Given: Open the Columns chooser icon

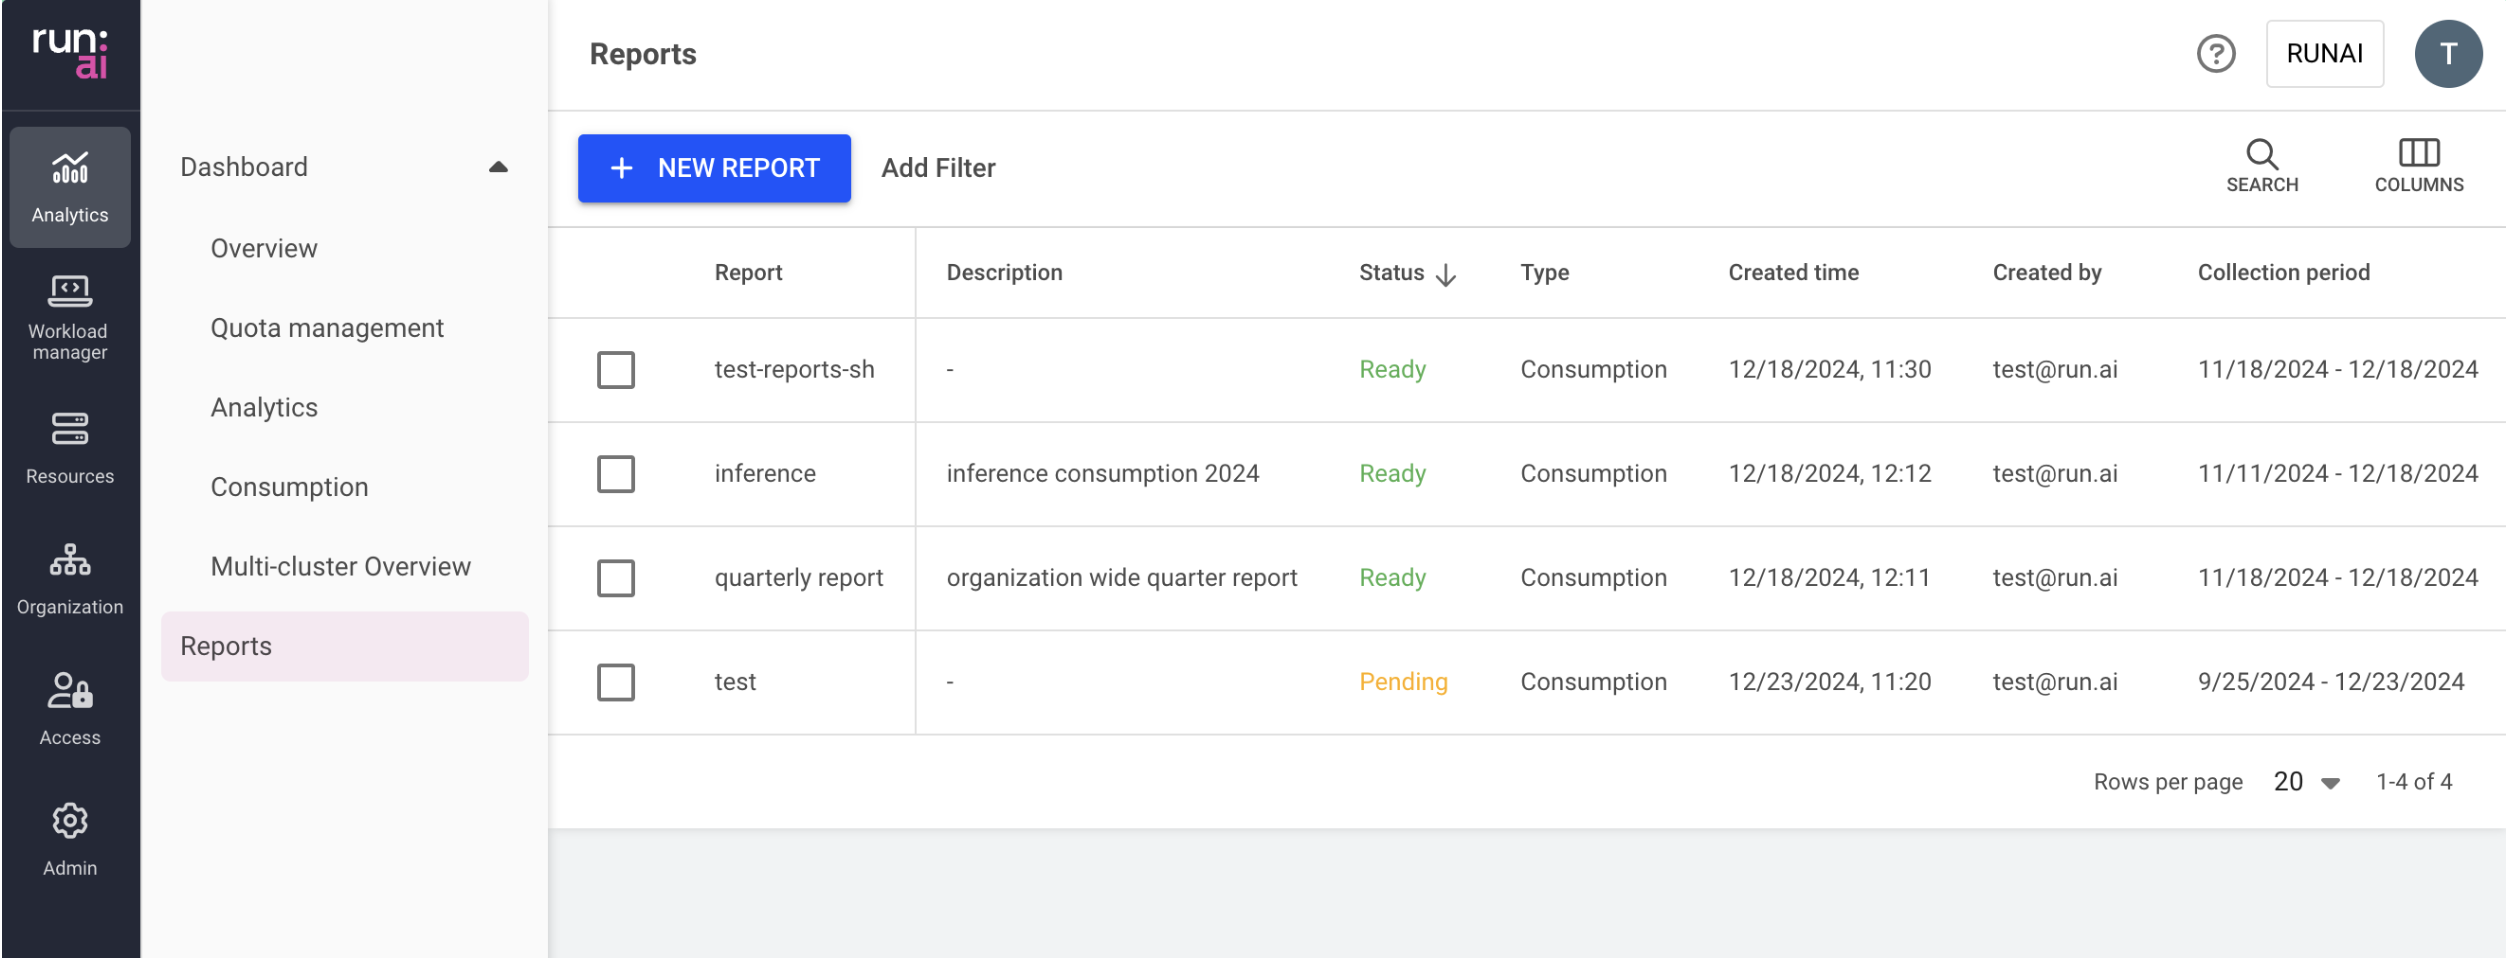Looking at the screenshot, I should click(x=2418, y=166).
